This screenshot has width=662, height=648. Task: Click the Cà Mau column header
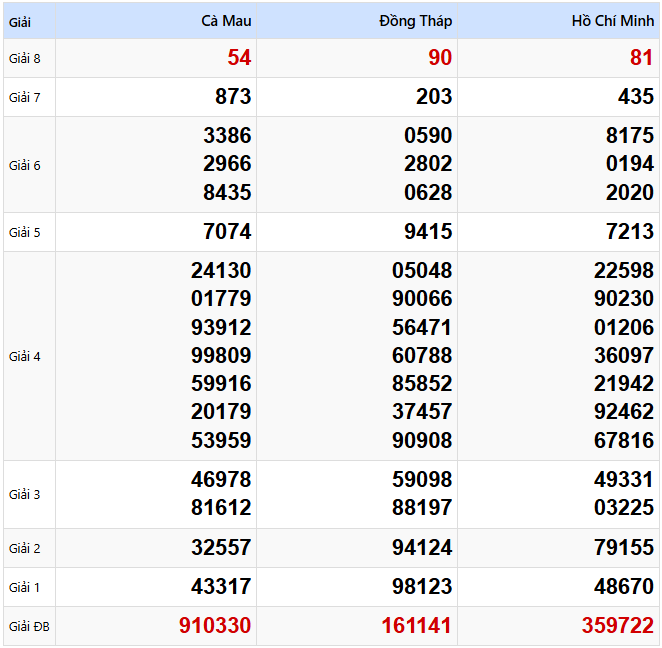pyautogui.click(x=226, y=21)
